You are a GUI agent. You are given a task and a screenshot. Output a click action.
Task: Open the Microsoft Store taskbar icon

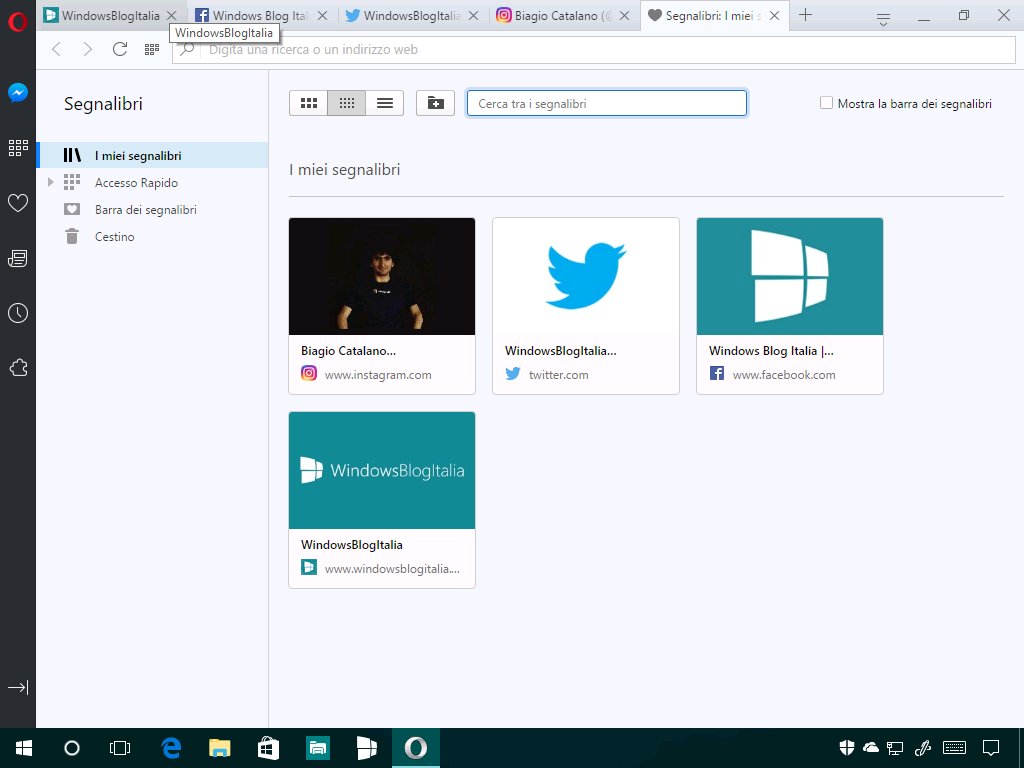coord(268,748)
